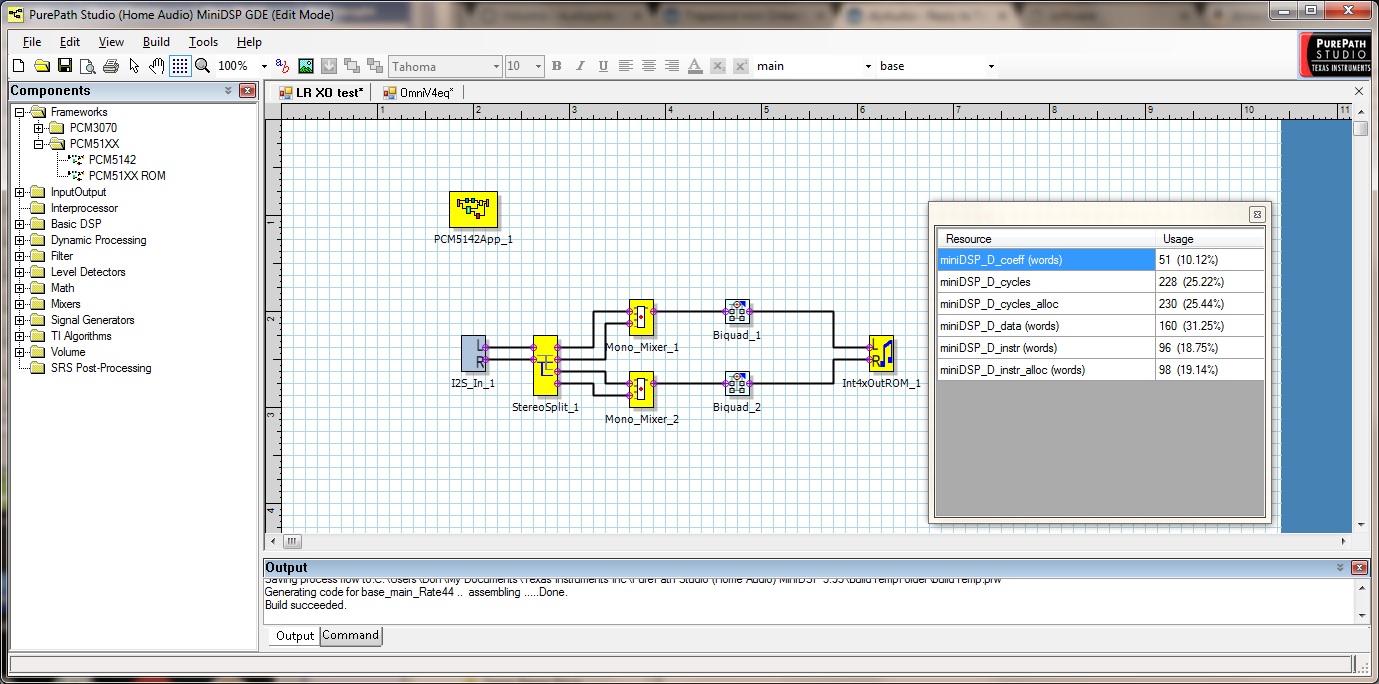This screenshot has width=1379, height=684.
Task: Expand the Basic DSP folder
Action: tap(21, 224)
